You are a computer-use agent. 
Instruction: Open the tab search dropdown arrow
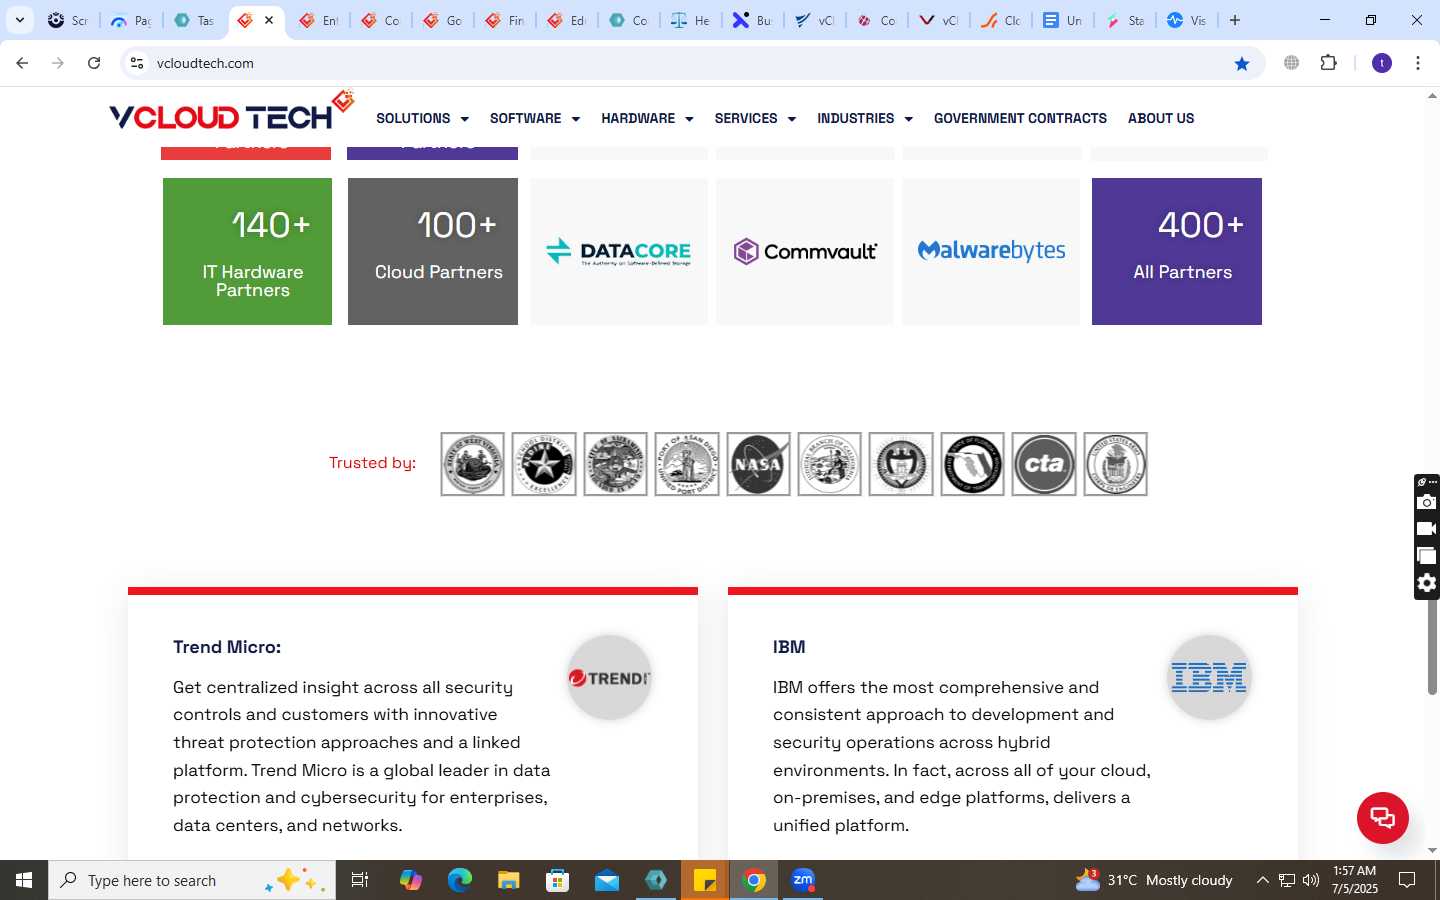[x=19, y=20]
